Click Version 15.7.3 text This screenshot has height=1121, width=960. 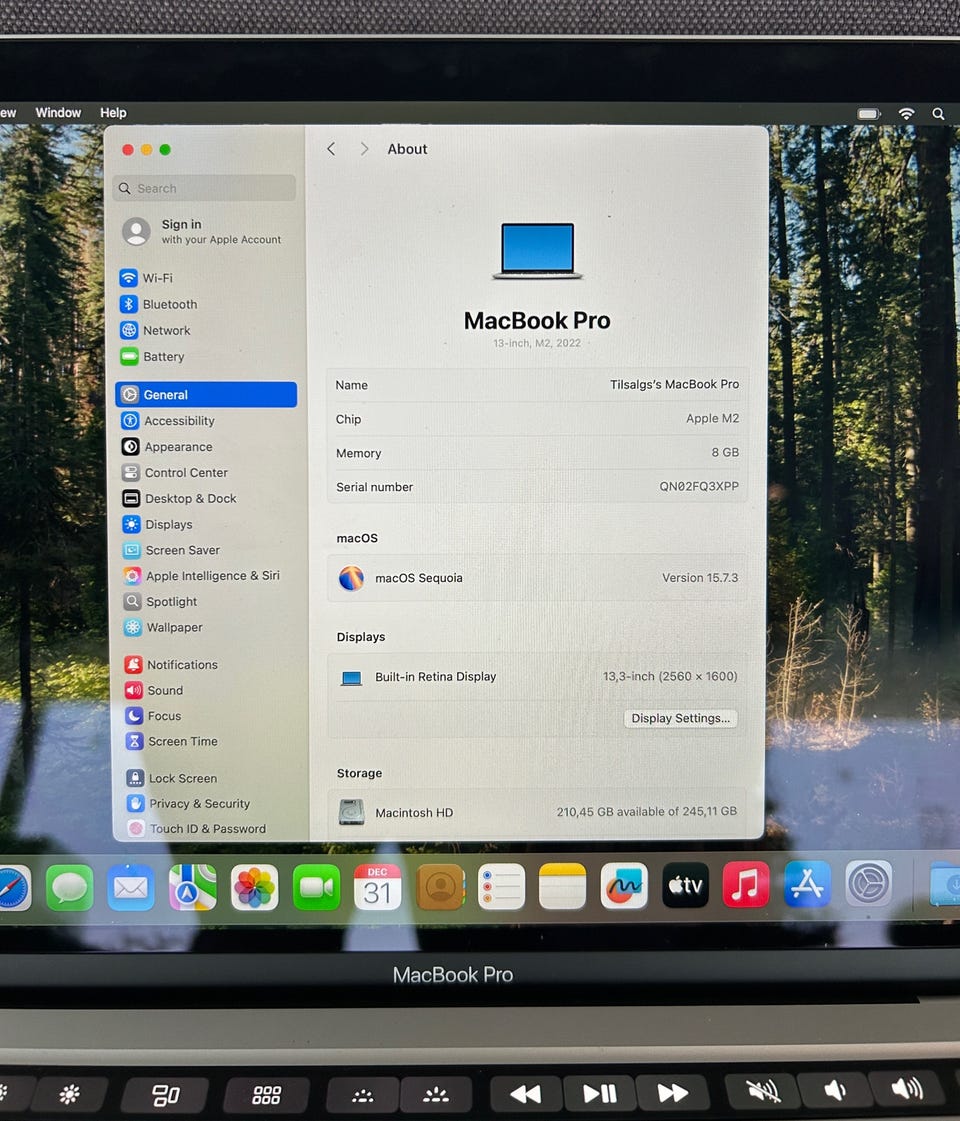click(700, 578)
